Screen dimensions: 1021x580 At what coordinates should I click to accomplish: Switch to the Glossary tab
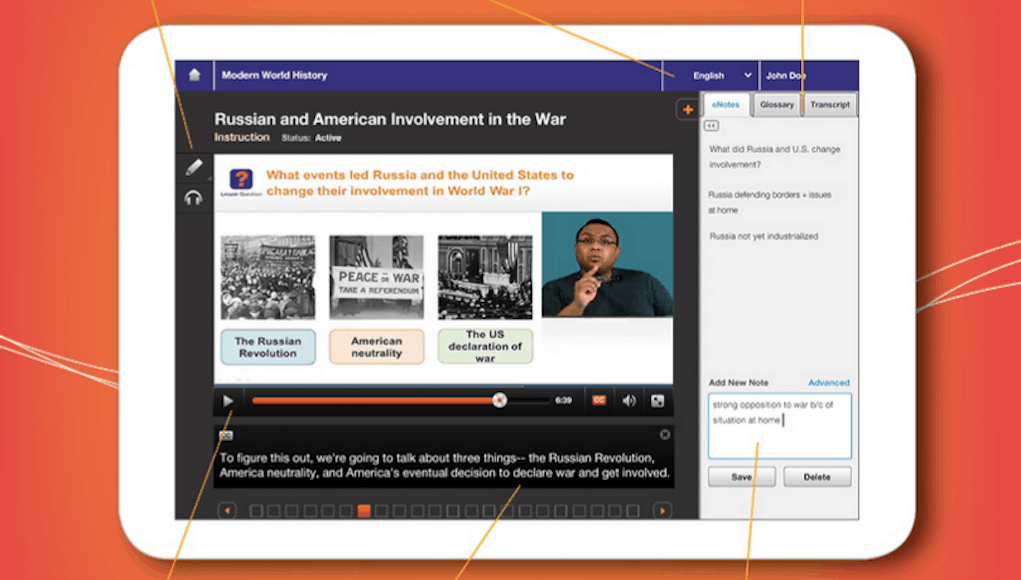(x=777, y=105)
